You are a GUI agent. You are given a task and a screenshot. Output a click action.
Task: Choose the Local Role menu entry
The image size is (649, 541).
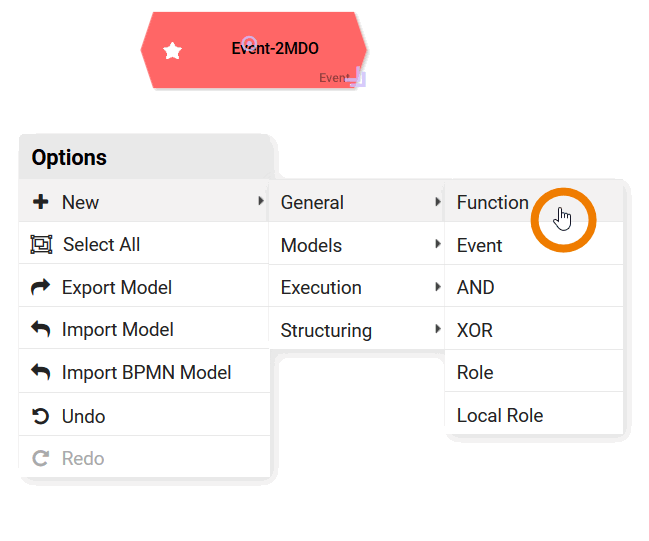point(500,415)
